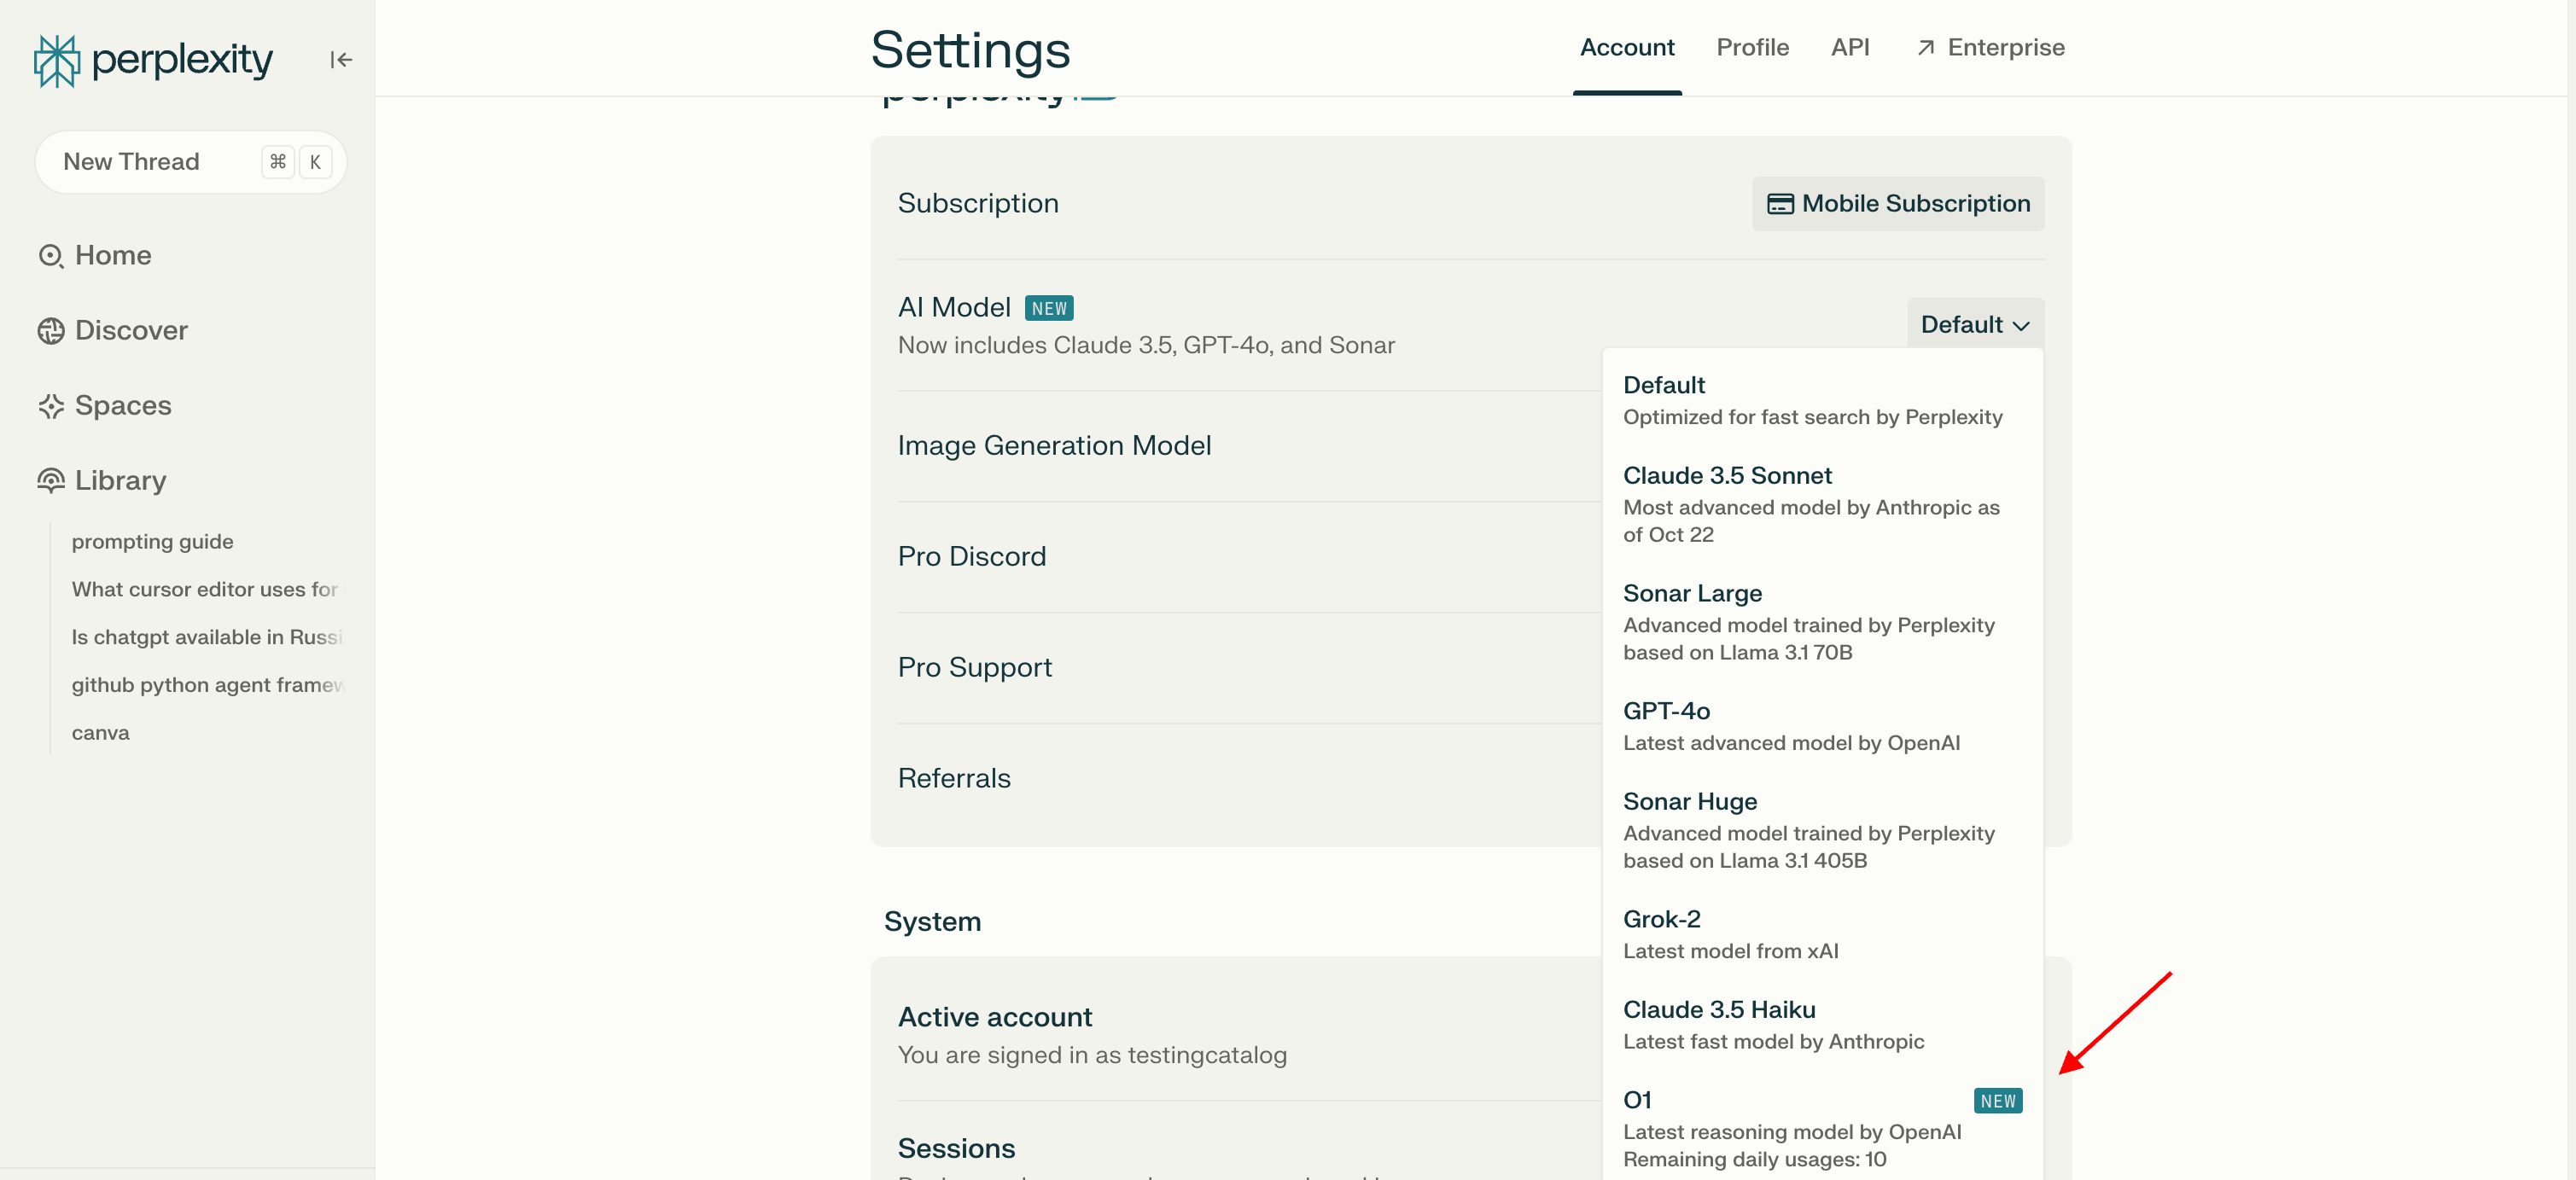Click 'You are signed in as testingcatalog' text

[1092, 1055]
